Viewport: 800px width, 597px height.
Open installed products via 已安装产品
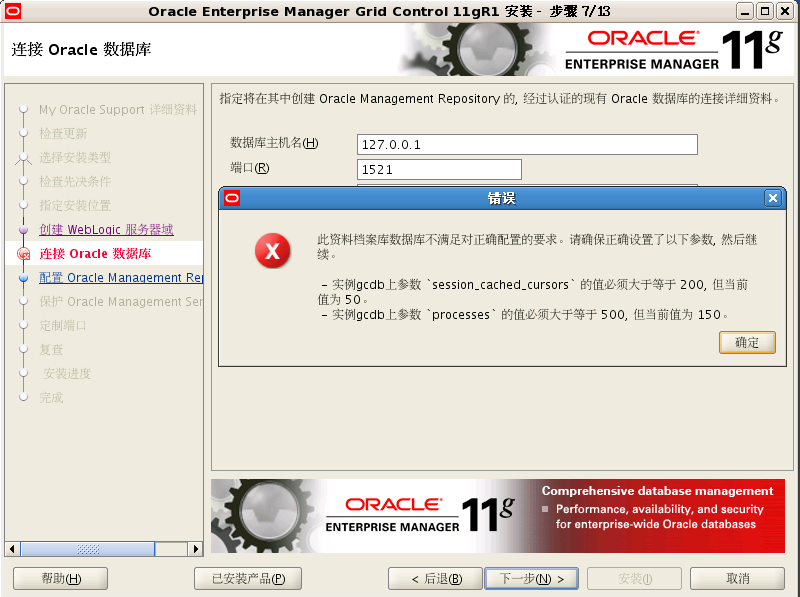point(247,578)
